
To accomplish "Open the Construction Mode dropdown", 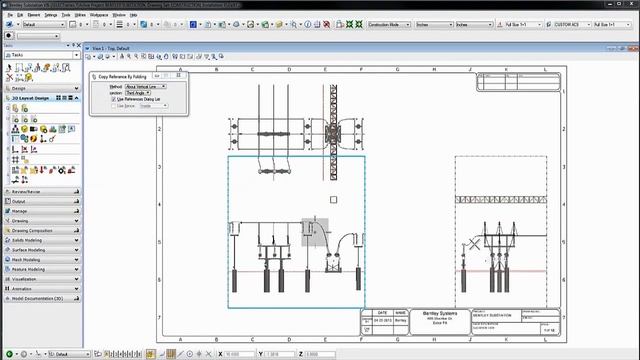I will (389, 24).
